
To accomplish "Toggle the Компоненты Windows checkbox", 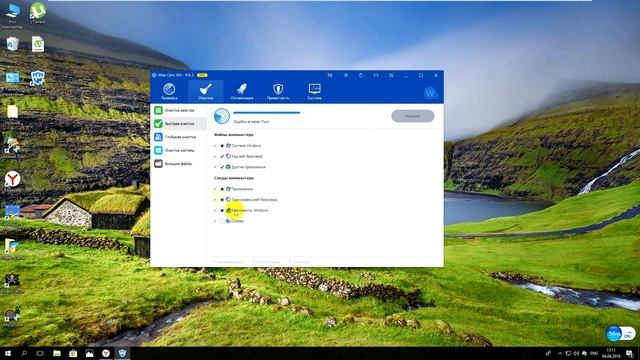I will pyautogui.click(x=222, y=210).
